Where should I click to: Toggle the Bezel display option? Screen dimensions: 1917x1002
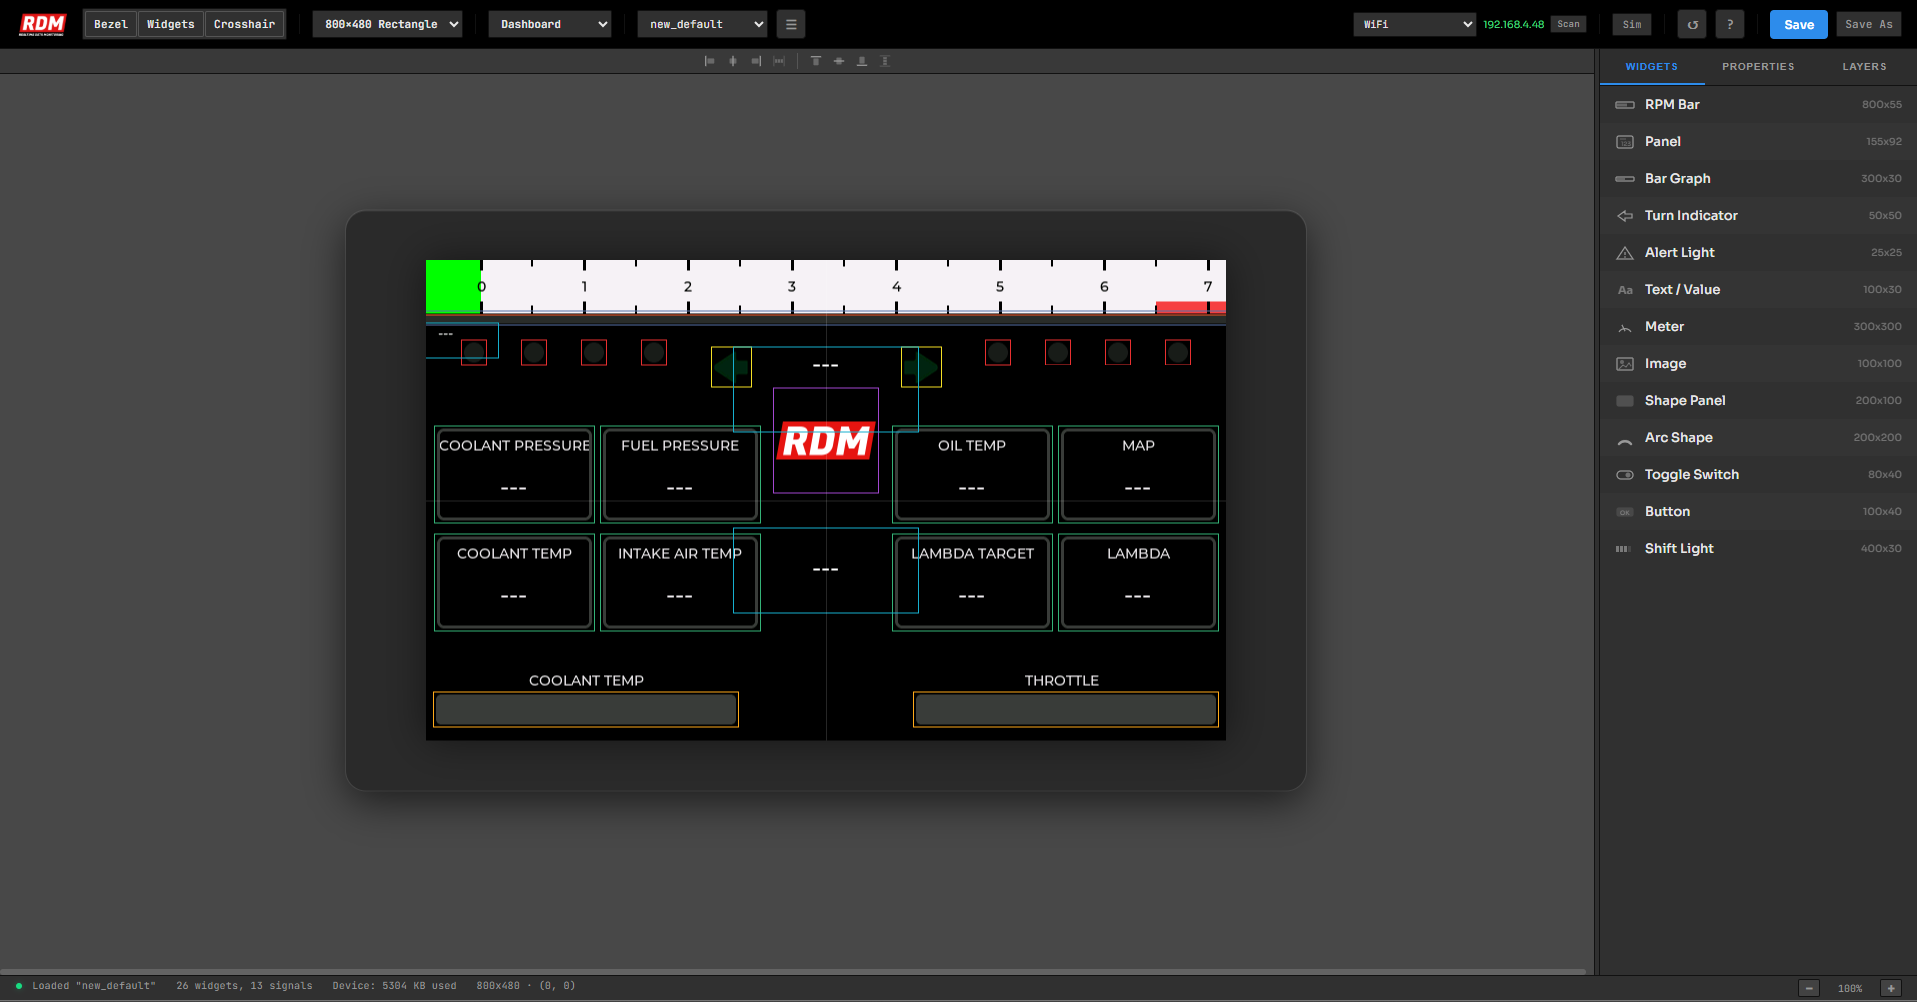click(111, 24)
